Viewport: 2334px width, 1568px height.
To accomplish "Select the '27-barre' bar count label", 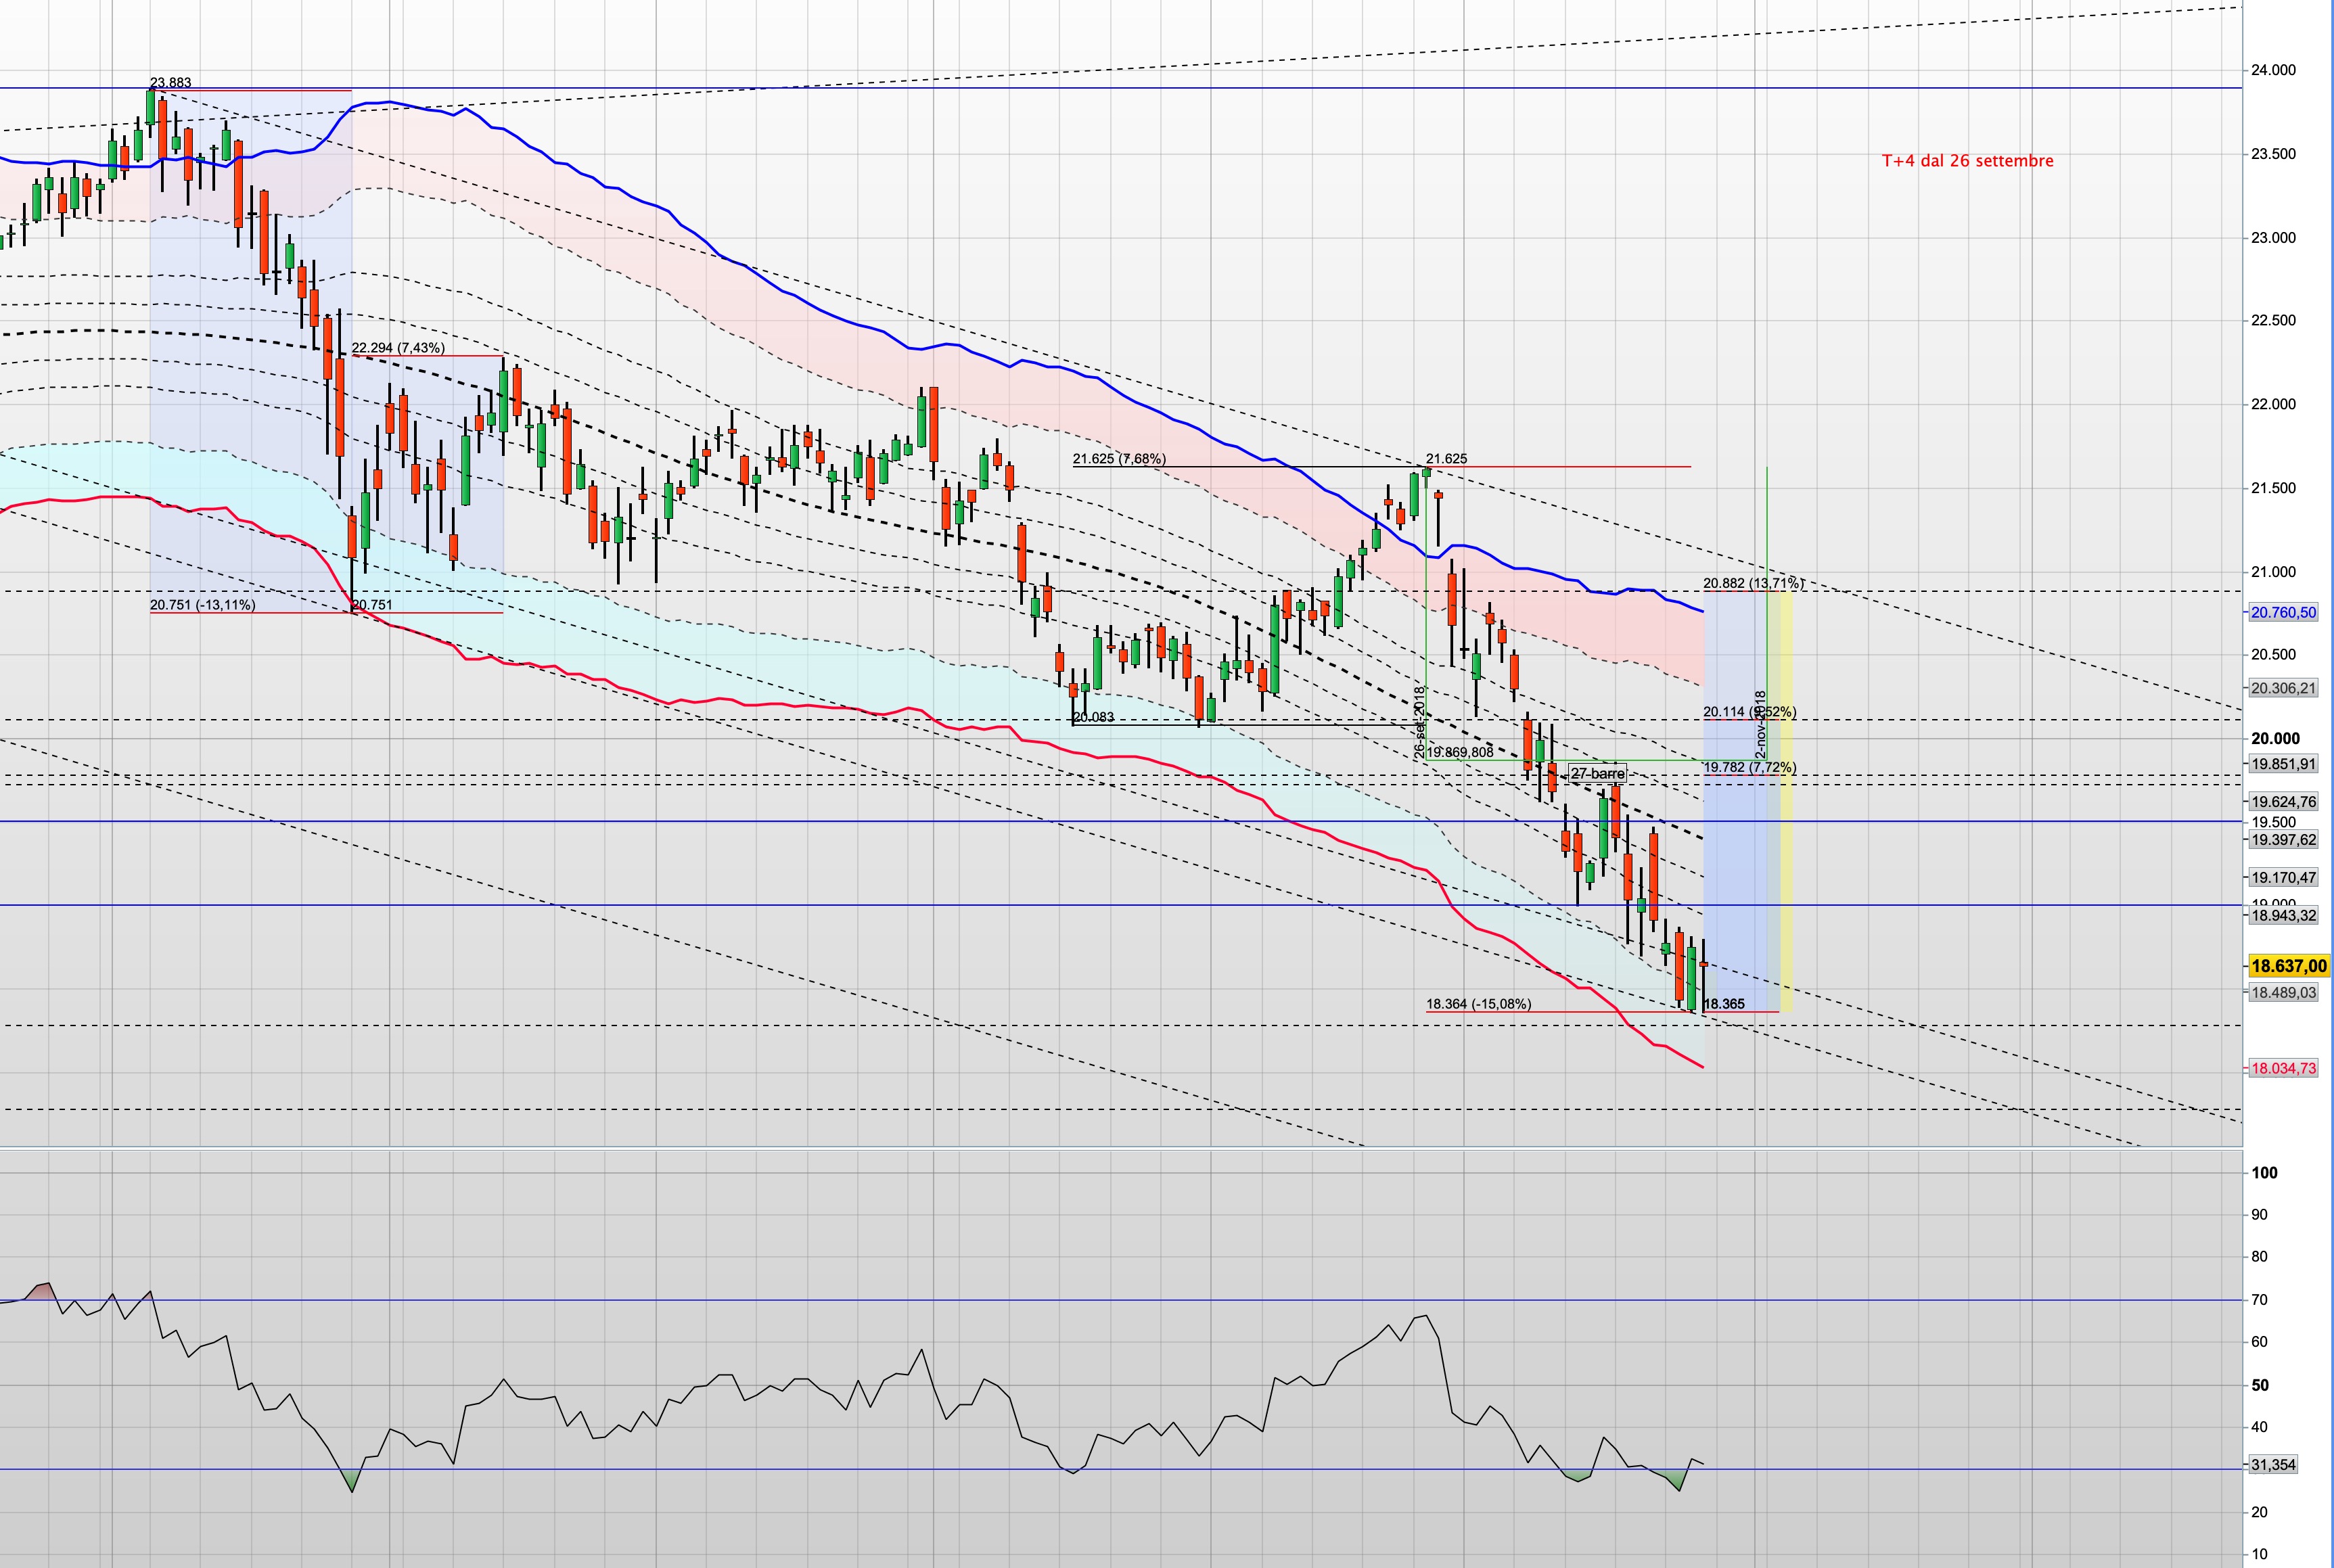I will click(x=1598, y=774).
